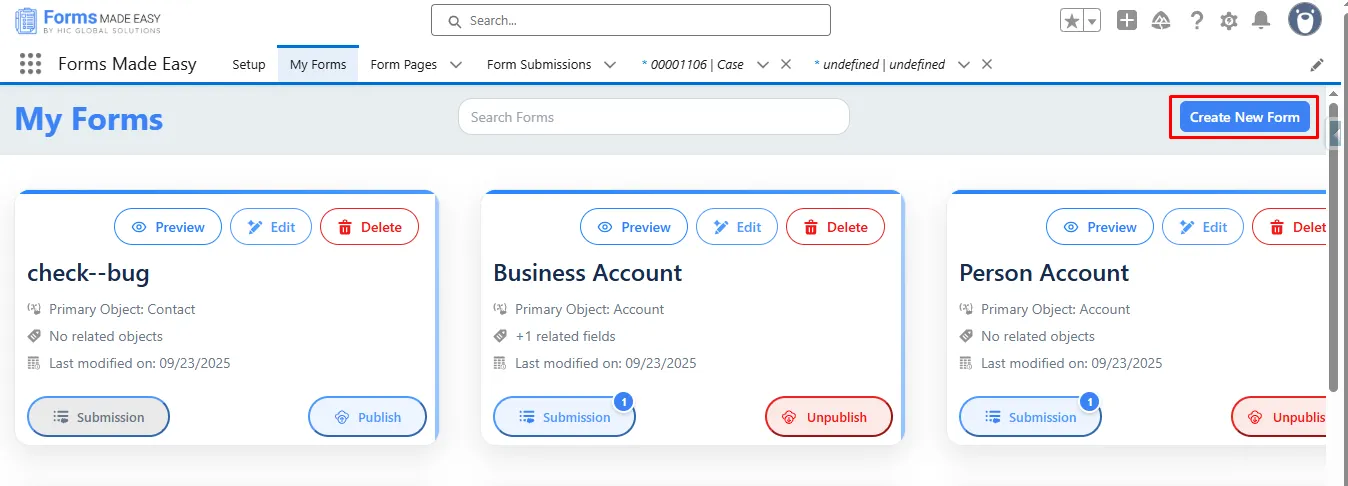
Task: Open the Setup gear icon
Action: tap(1229, 20)
